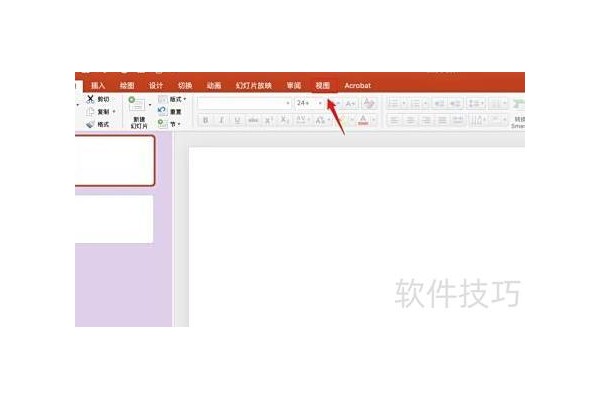Open the text direction menu
Viewport: 600px width, 400px height.
coord(478,121)
